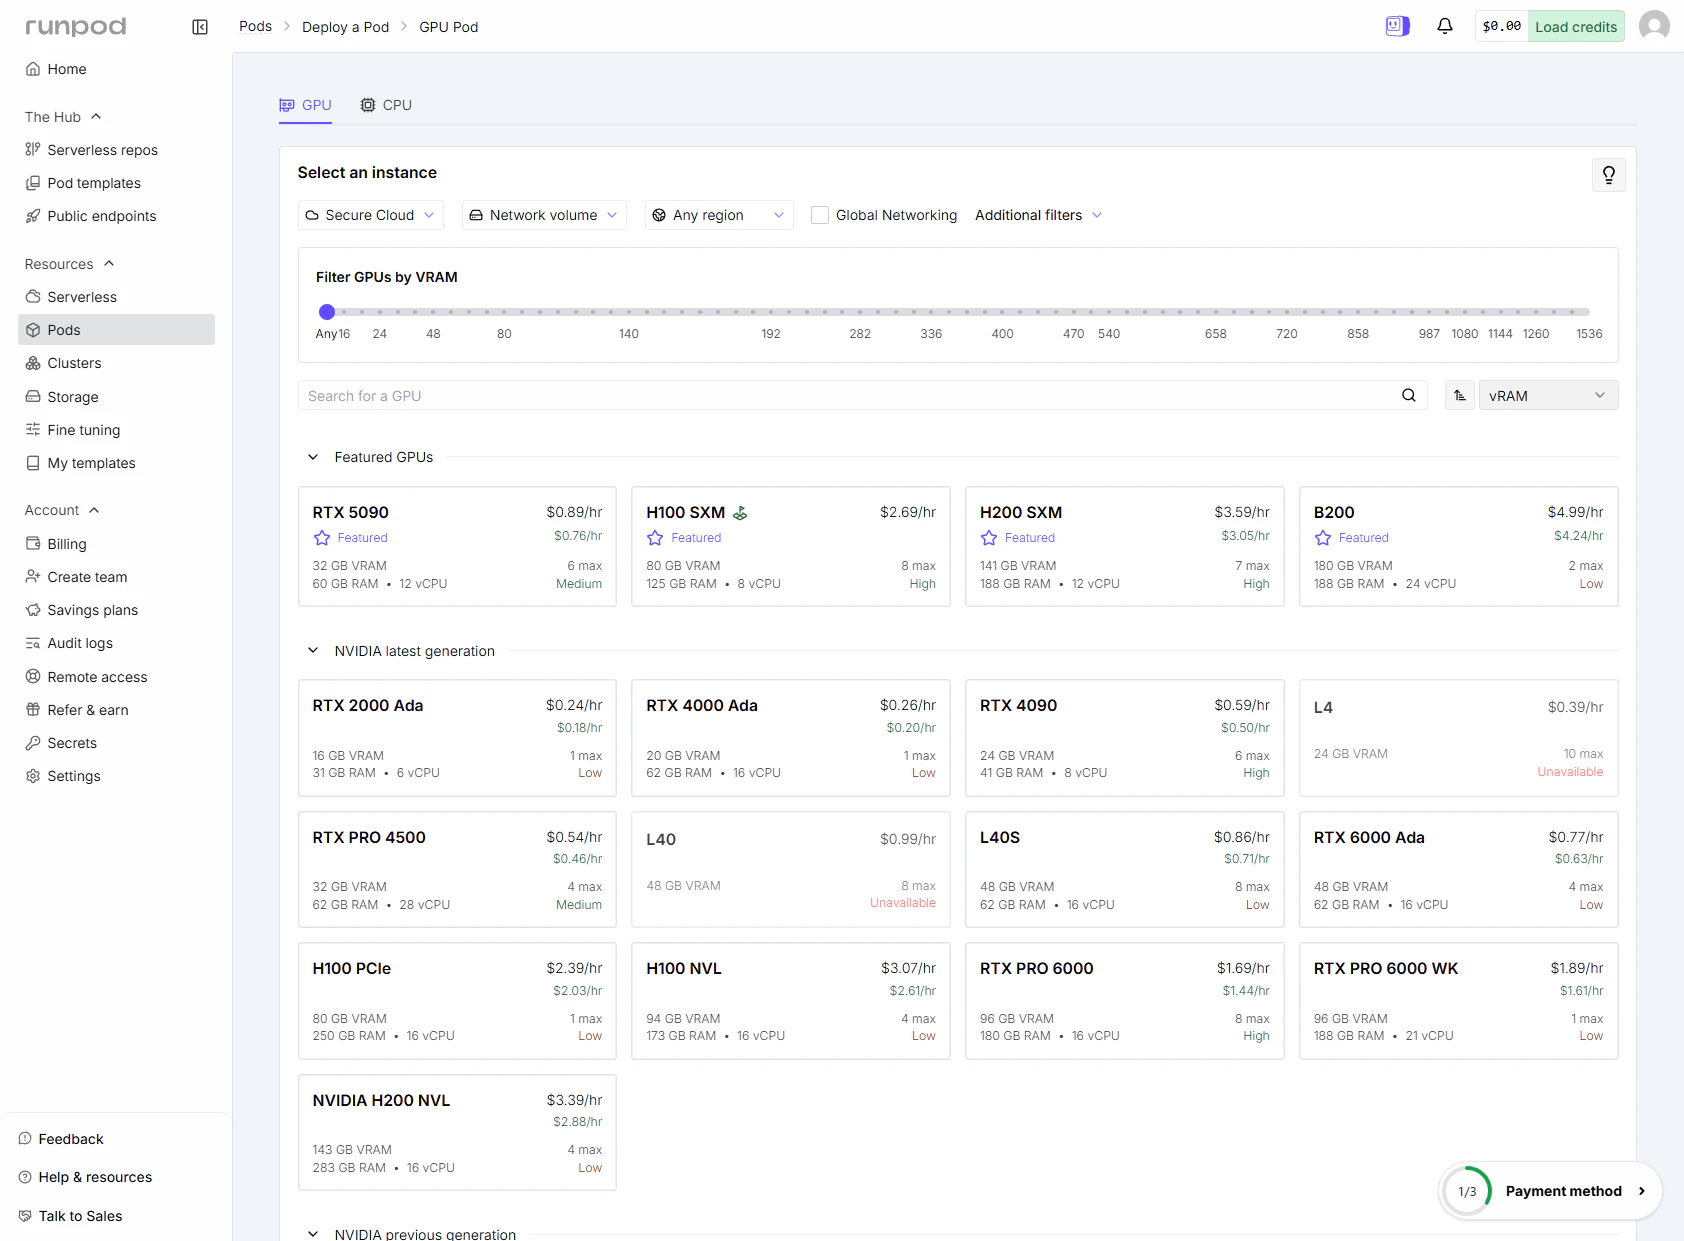The image size is (1684, 1241).
Task: Toggle the sort direction icon
Action: click(1460, 396)
